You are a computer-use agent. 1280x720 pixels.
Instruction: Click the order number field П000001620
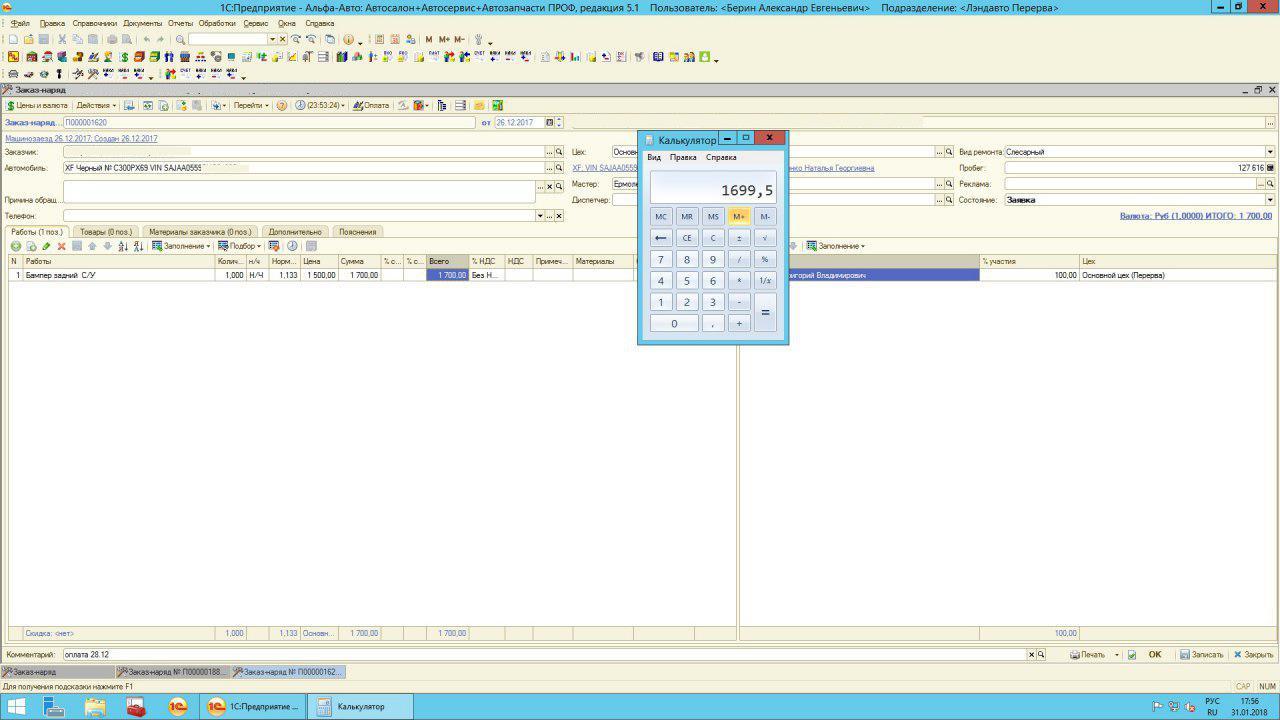pos(269,123)
